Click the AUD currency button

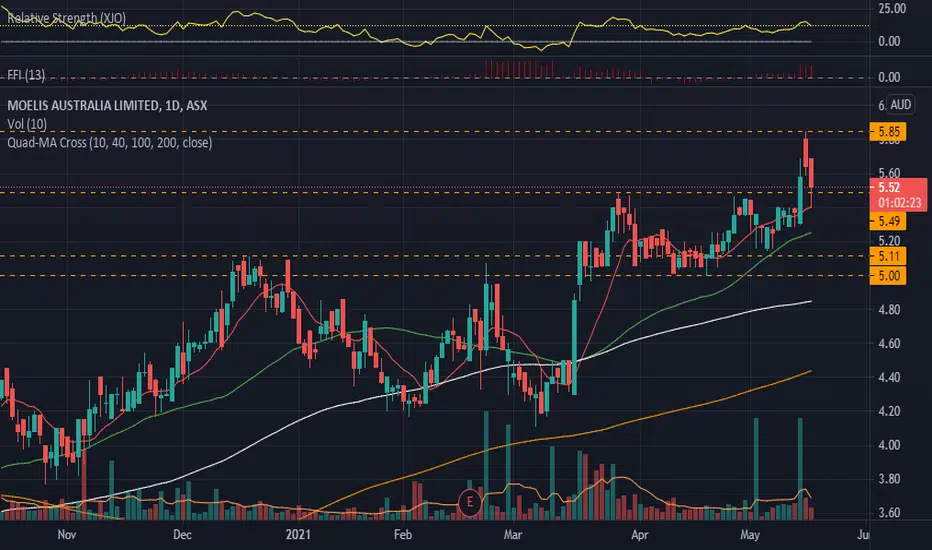point(900,105)
